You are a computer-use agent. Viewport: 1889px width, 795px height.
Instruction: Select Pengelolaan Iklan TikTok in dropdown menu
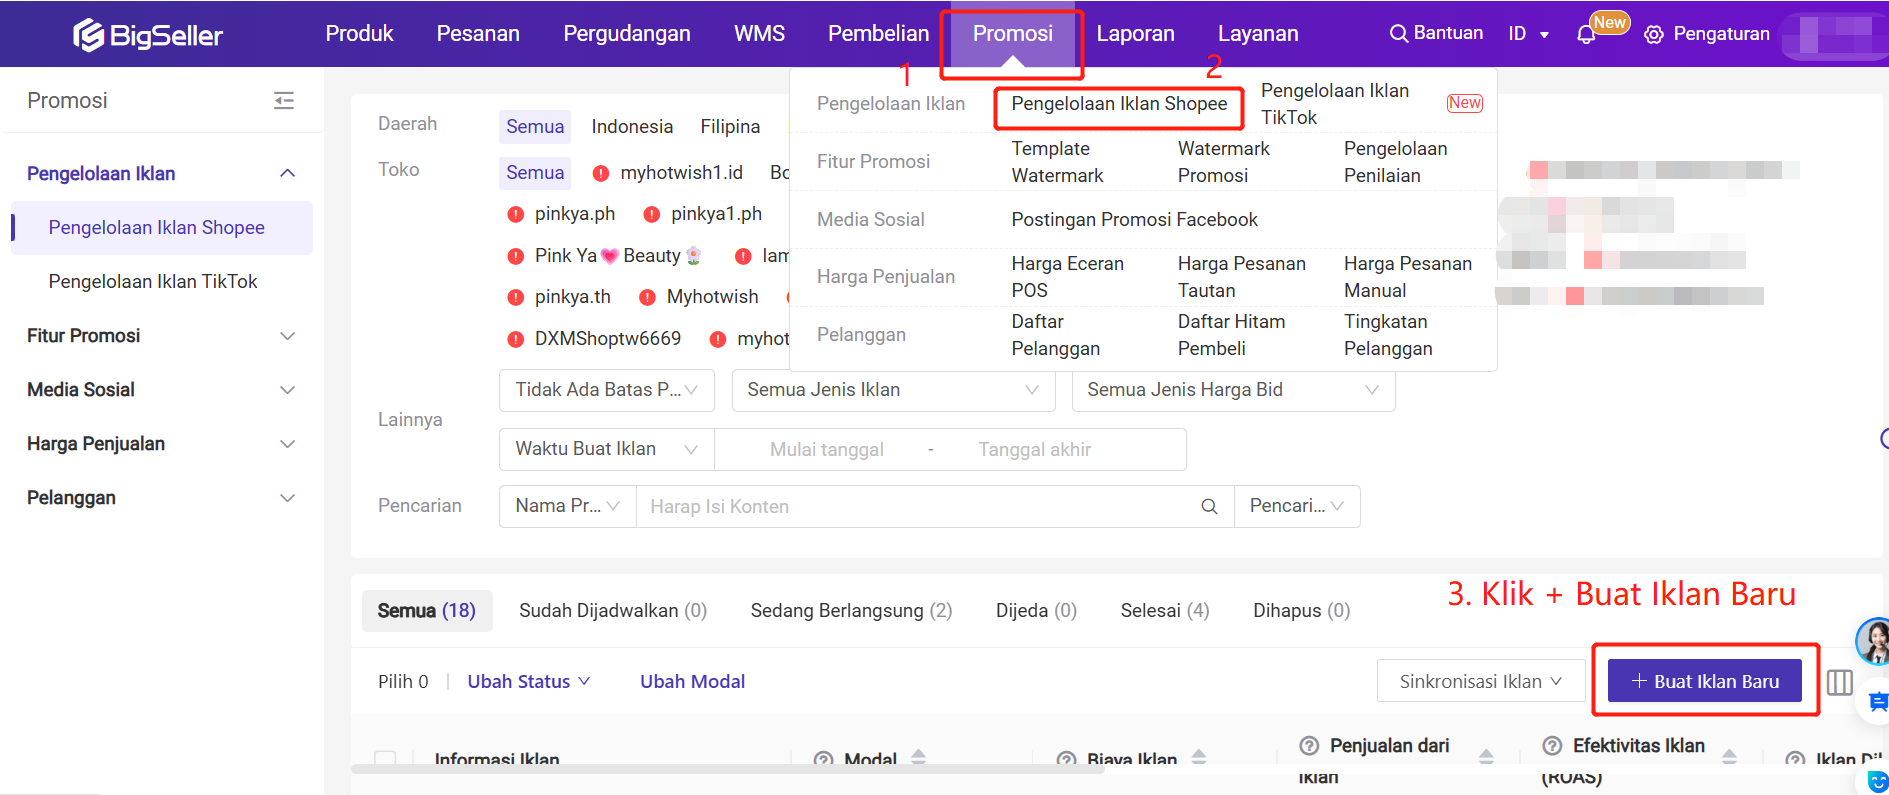tap(1335, 104)
